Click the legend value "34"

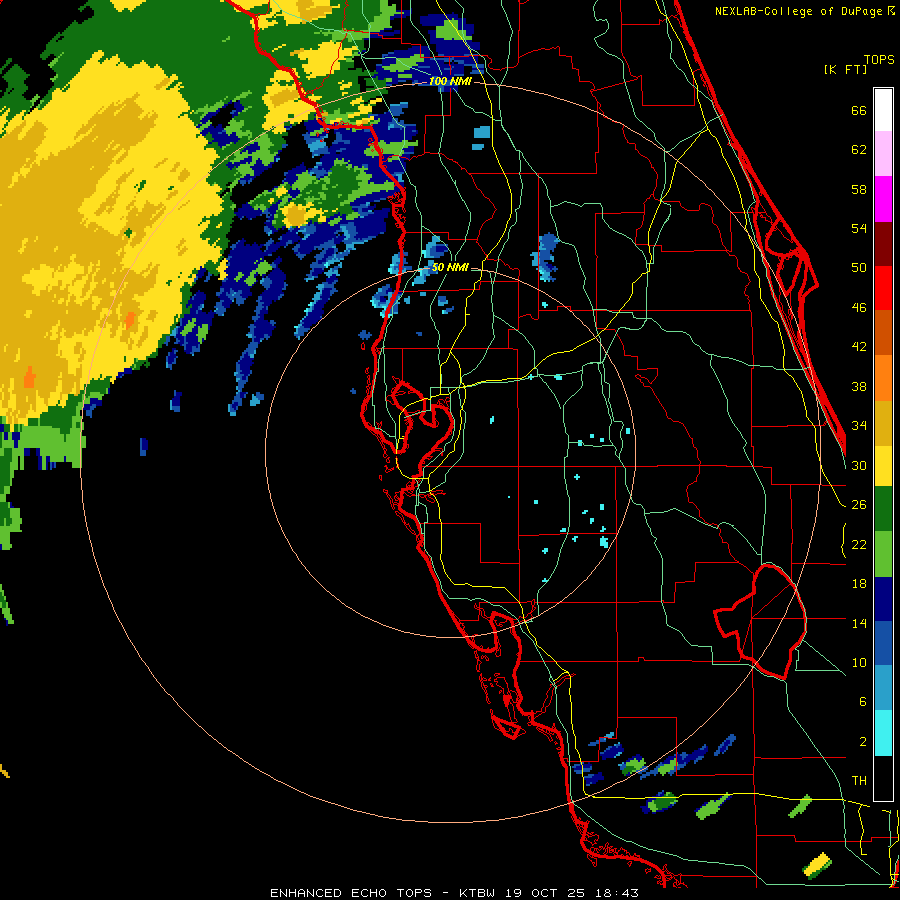coord(859,426)
